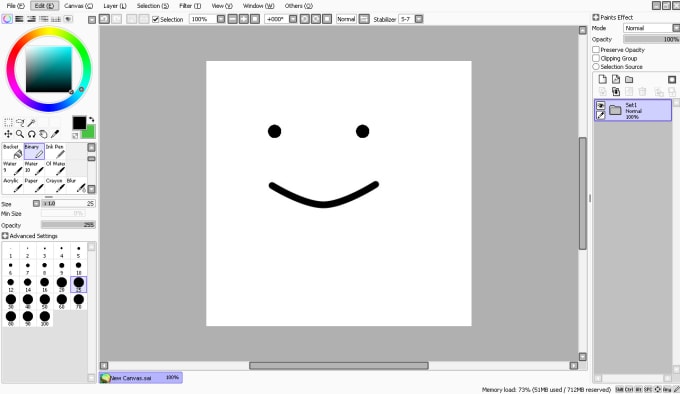Open the Canvas menu
Viewport: 680px width, 394px height.
tap(78, 6)
